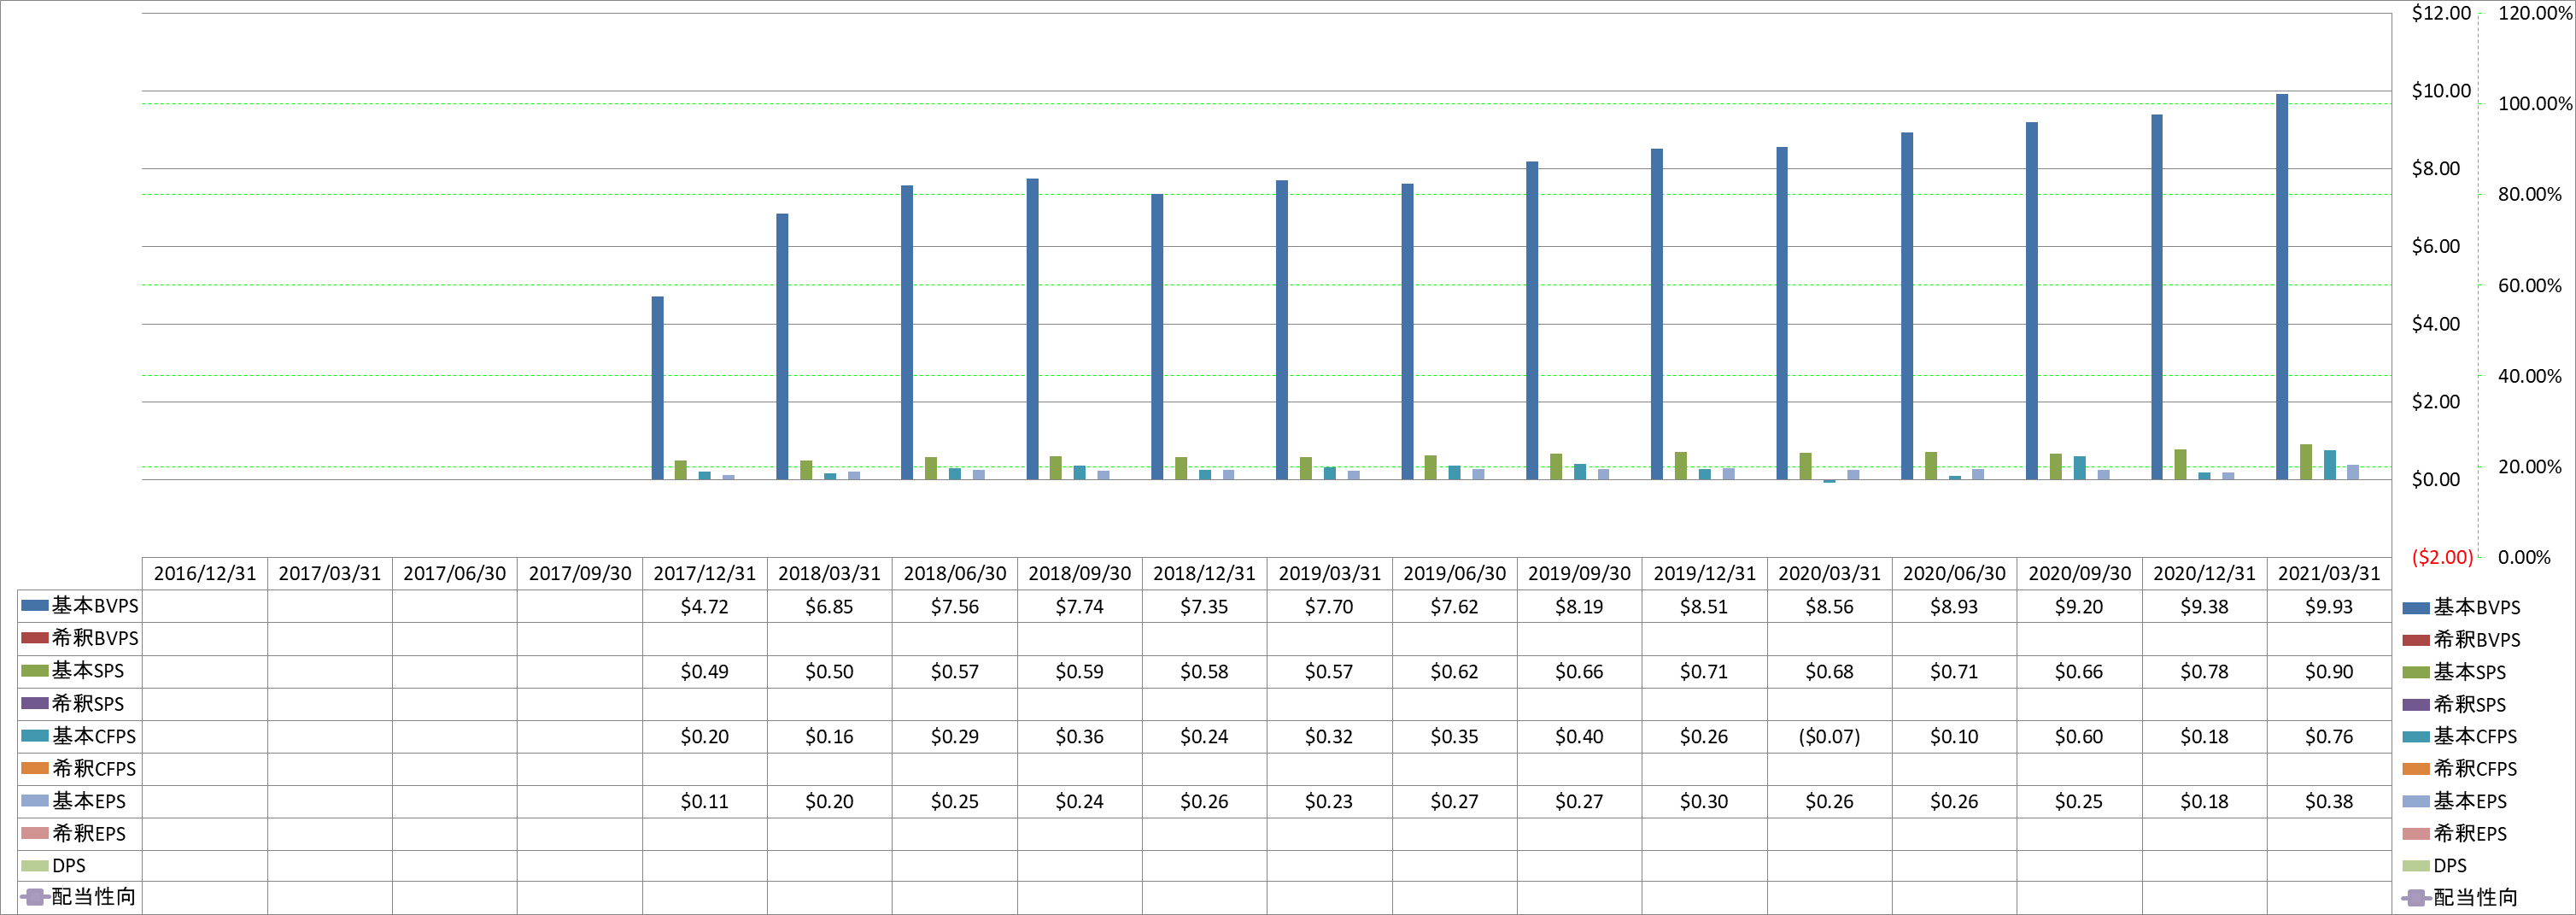Click the 希釈BVPS label in the left legend

(95, 638)
